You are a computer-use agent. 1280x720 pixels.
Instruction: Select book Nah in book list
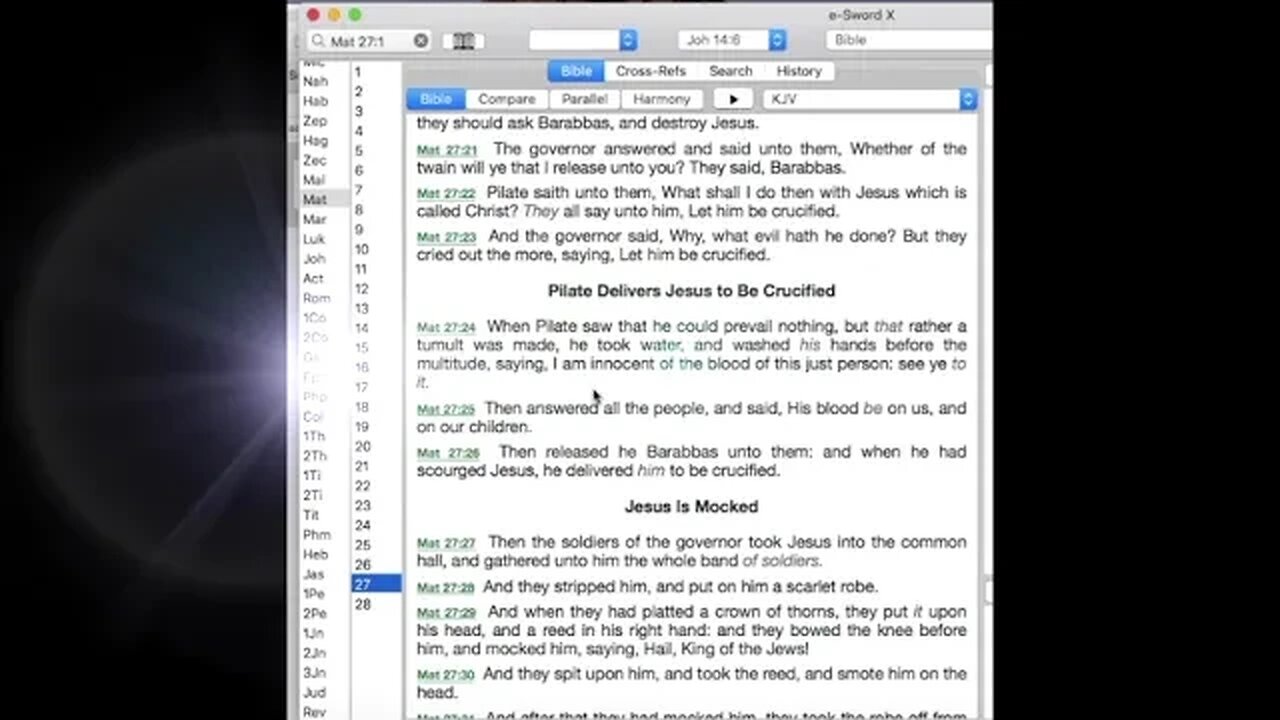[x=315, y=81]
